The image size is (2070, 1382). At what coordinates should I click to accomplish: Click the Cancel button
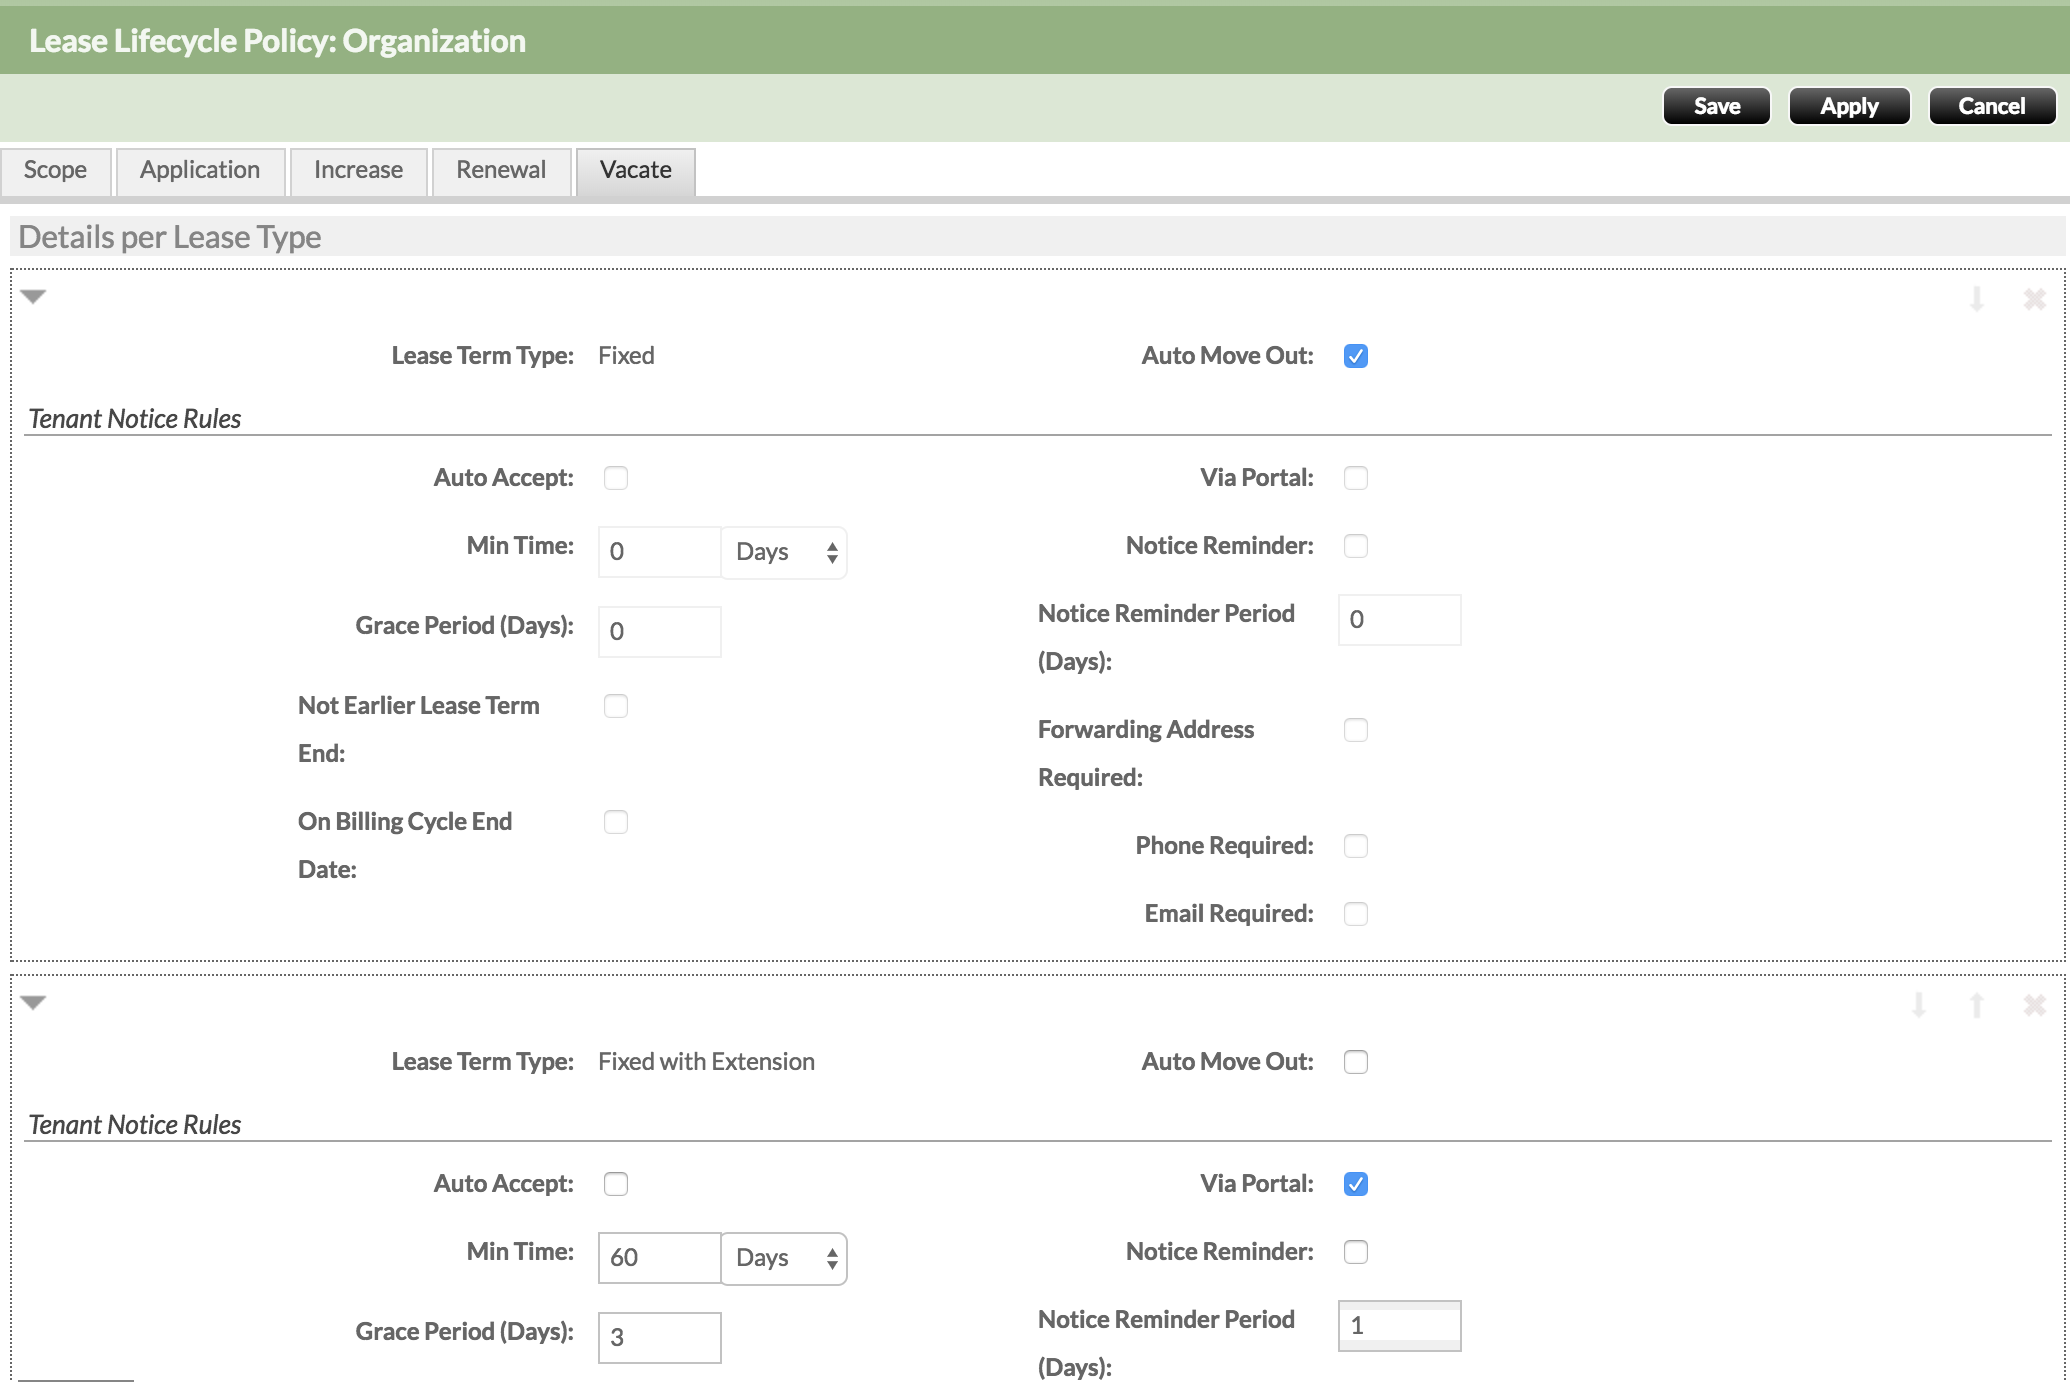tap(1991, 106)
